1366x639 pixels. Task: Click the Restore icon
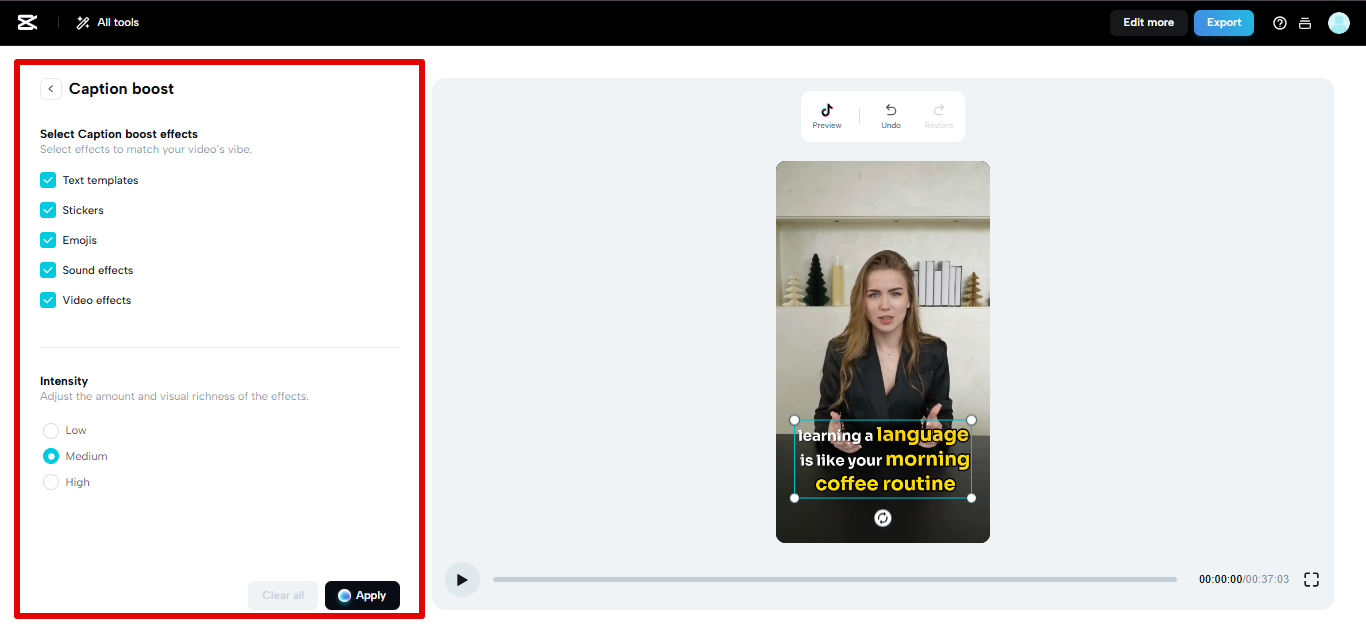pyautogui.click(x=938, y=113)
